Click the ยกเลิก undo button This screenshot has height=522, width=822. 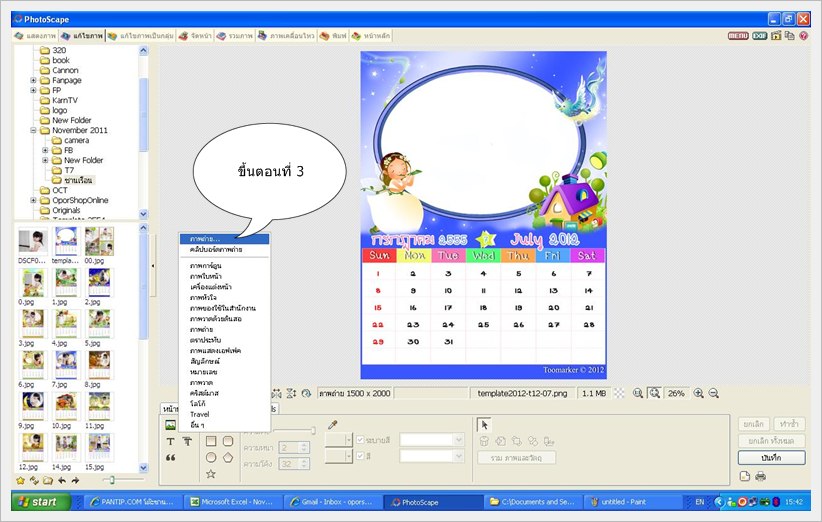[x=754, y=424]
